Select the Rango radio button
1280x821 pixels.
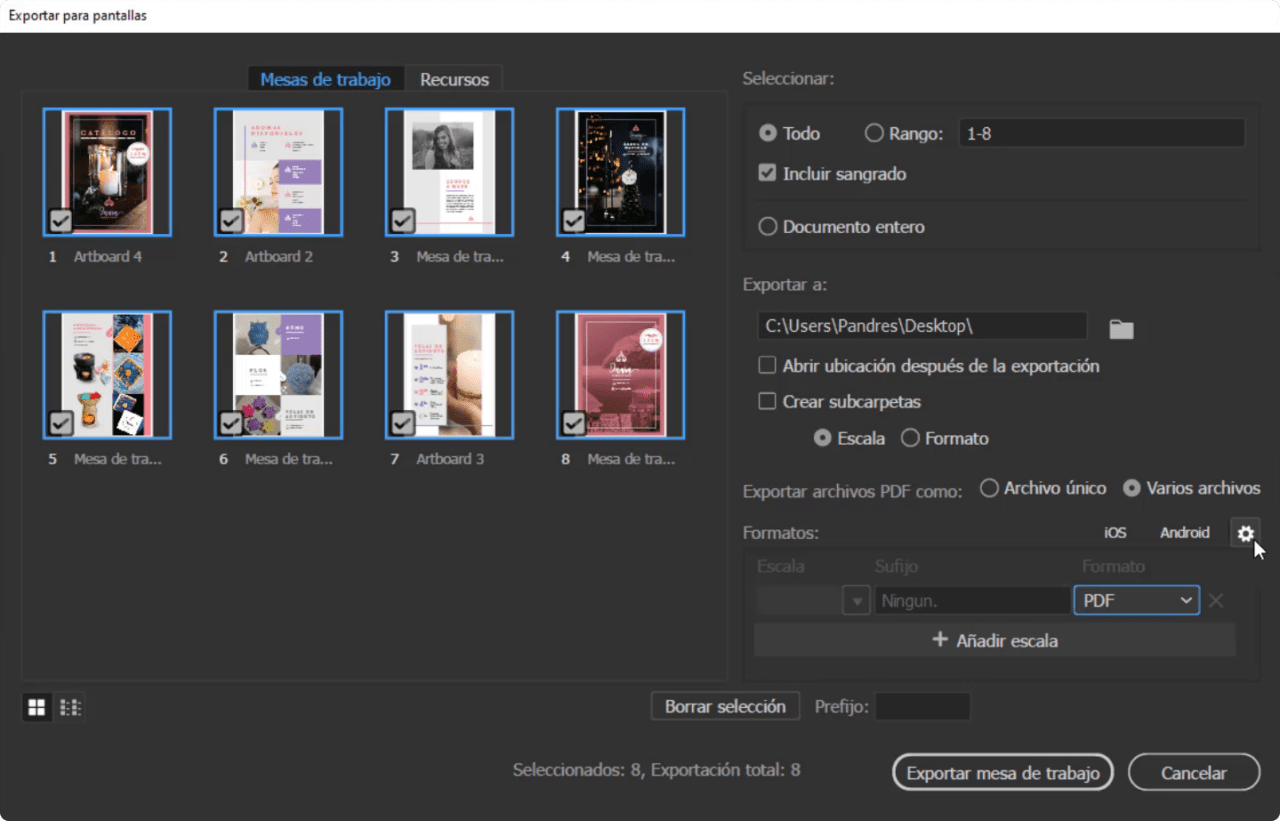(874, 132)
